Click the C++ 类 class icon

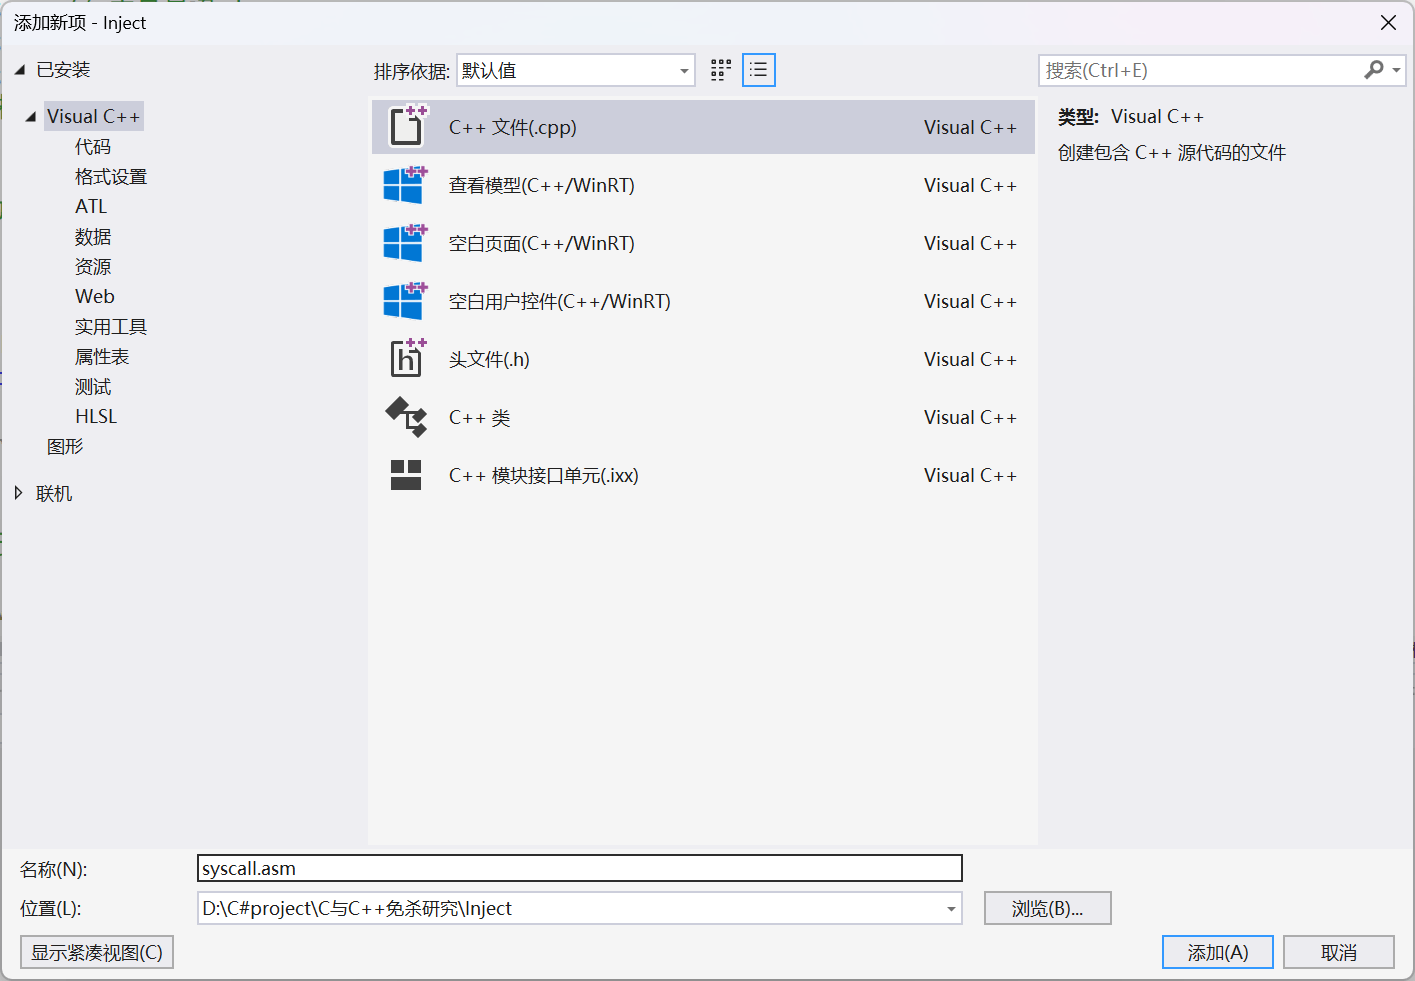pyautogui.click(x=406, y=417)
